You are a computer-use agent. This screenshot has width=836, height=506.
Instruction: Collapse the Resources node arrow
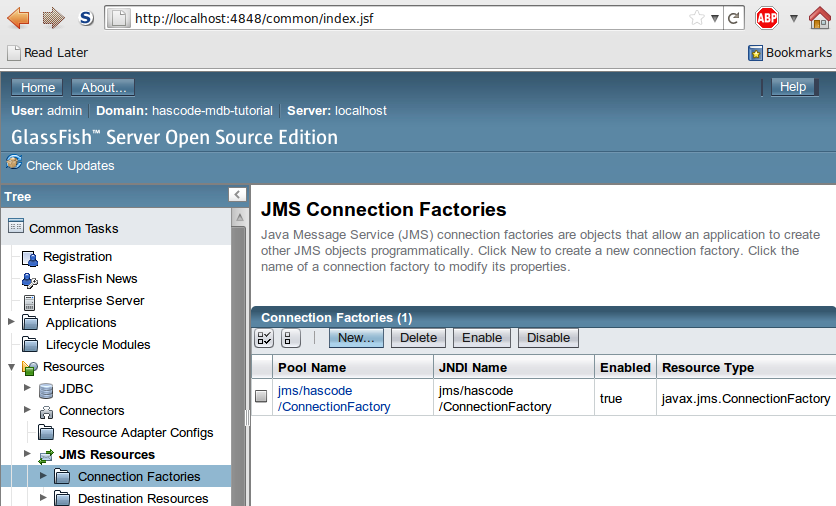[11, 367]
